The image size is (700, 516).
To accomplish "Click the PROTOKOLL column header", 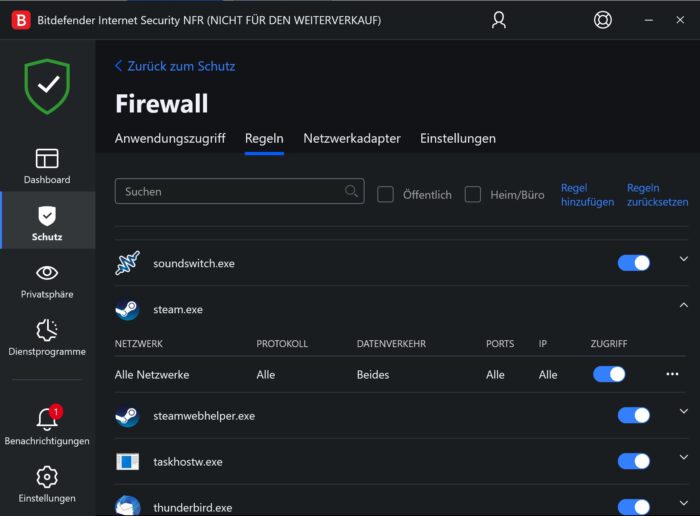I will pos(282,344).
